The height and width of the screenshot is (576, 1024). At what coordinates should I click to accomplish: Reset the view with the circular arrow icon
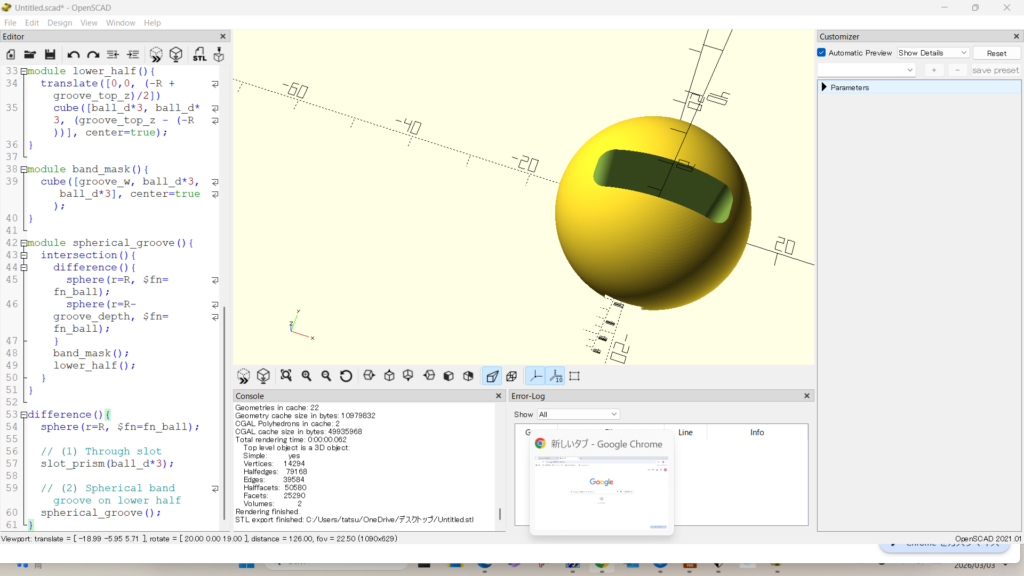tap(346, 376)
